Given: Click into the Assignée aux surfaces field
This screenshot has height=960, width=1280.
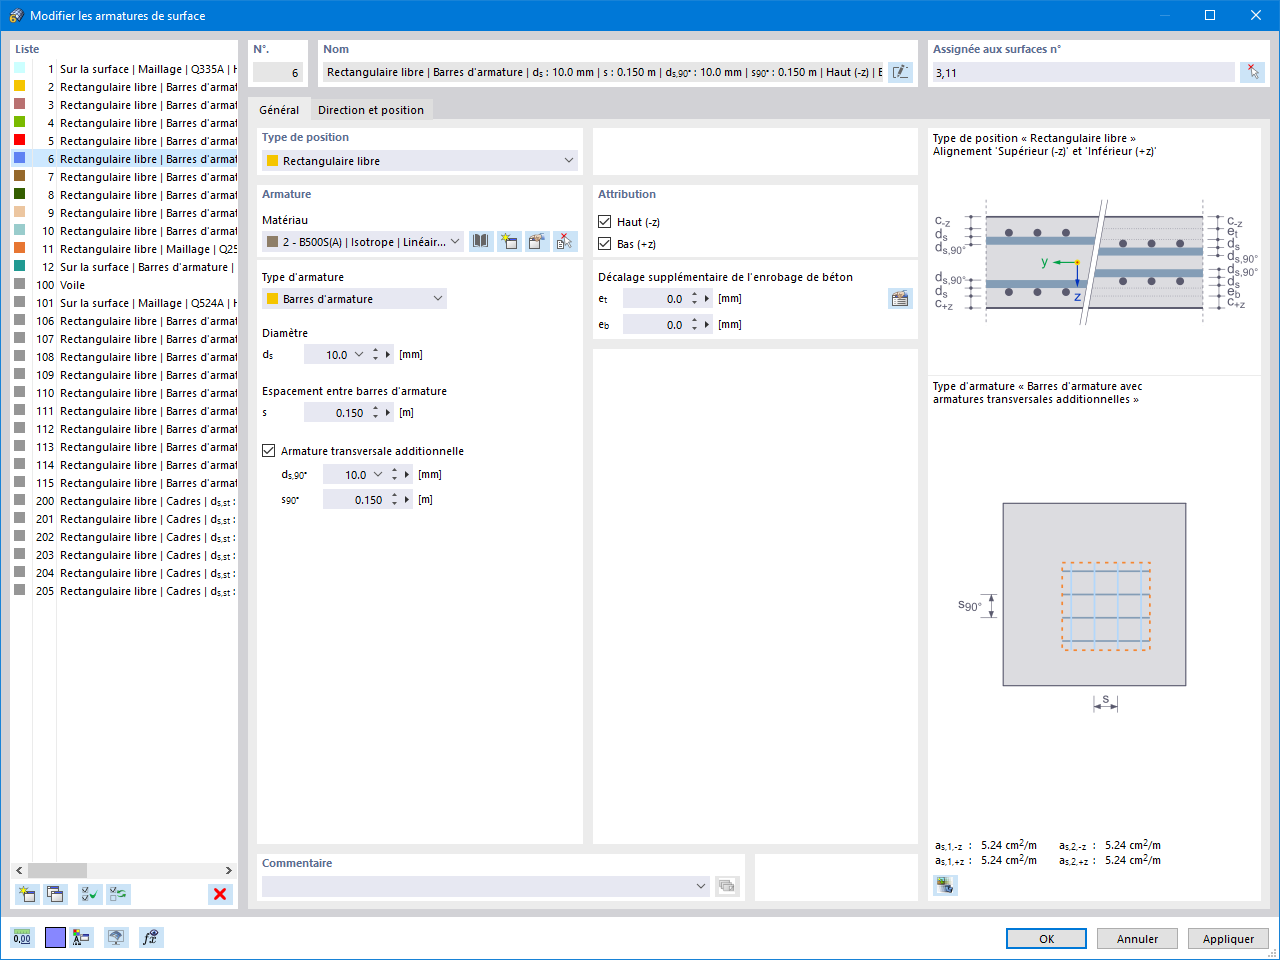Looking at the screenshot, I should tap(1084, 73).
